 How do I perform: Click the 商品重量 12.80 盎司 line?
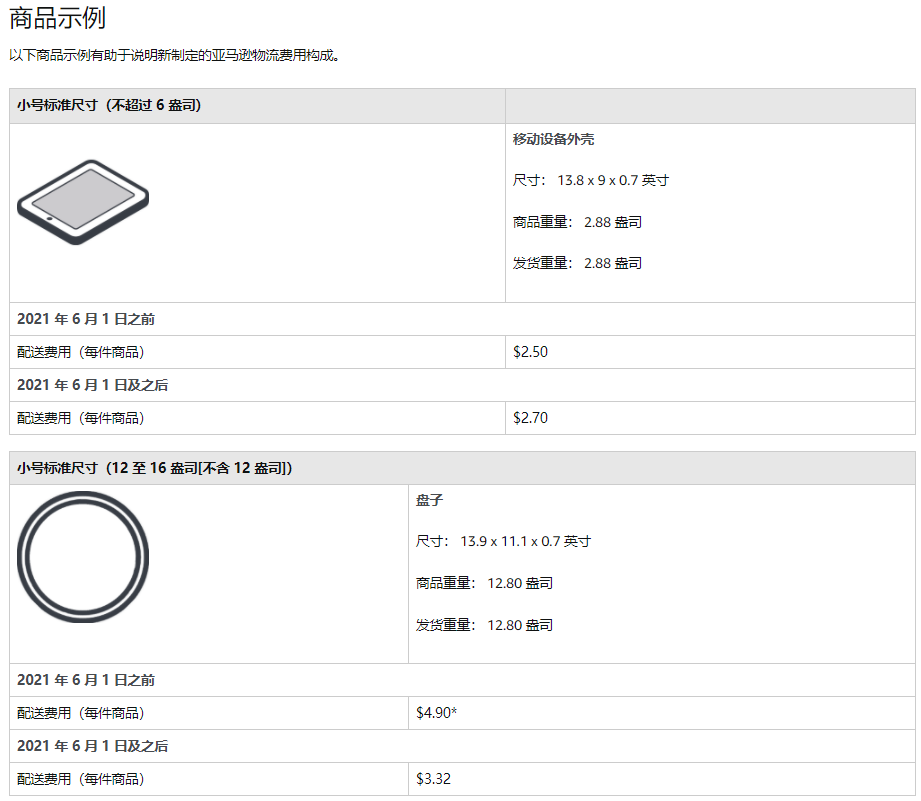pyautogui.click(x=484, y=583)
